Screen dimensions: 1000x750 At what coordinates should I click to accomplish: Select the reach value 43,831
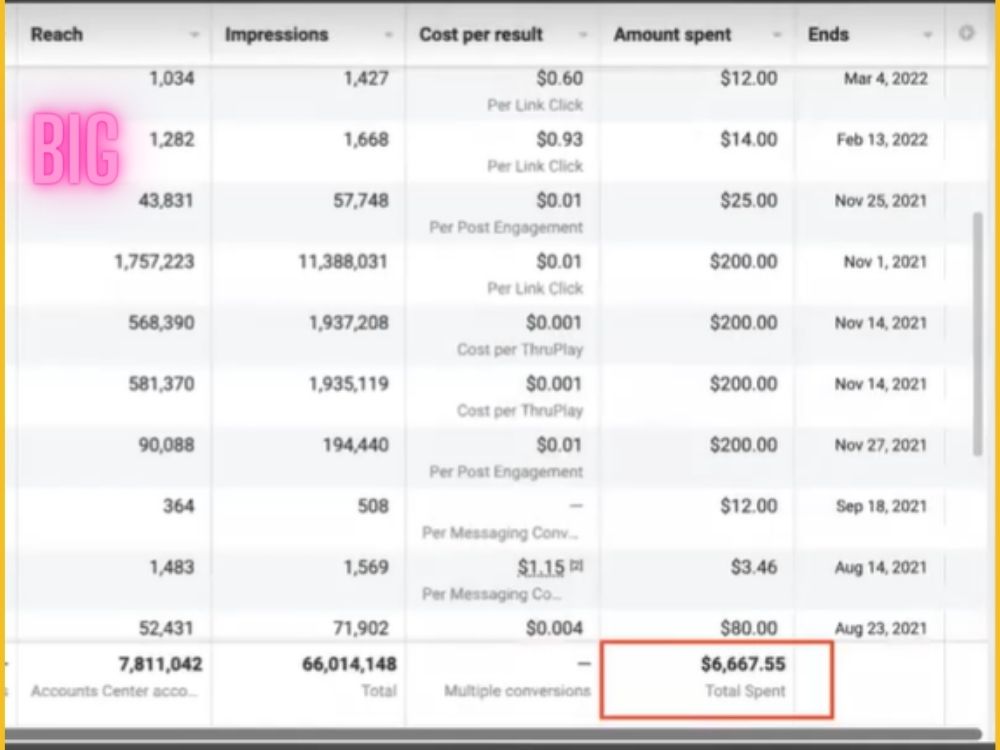(166, 201)
